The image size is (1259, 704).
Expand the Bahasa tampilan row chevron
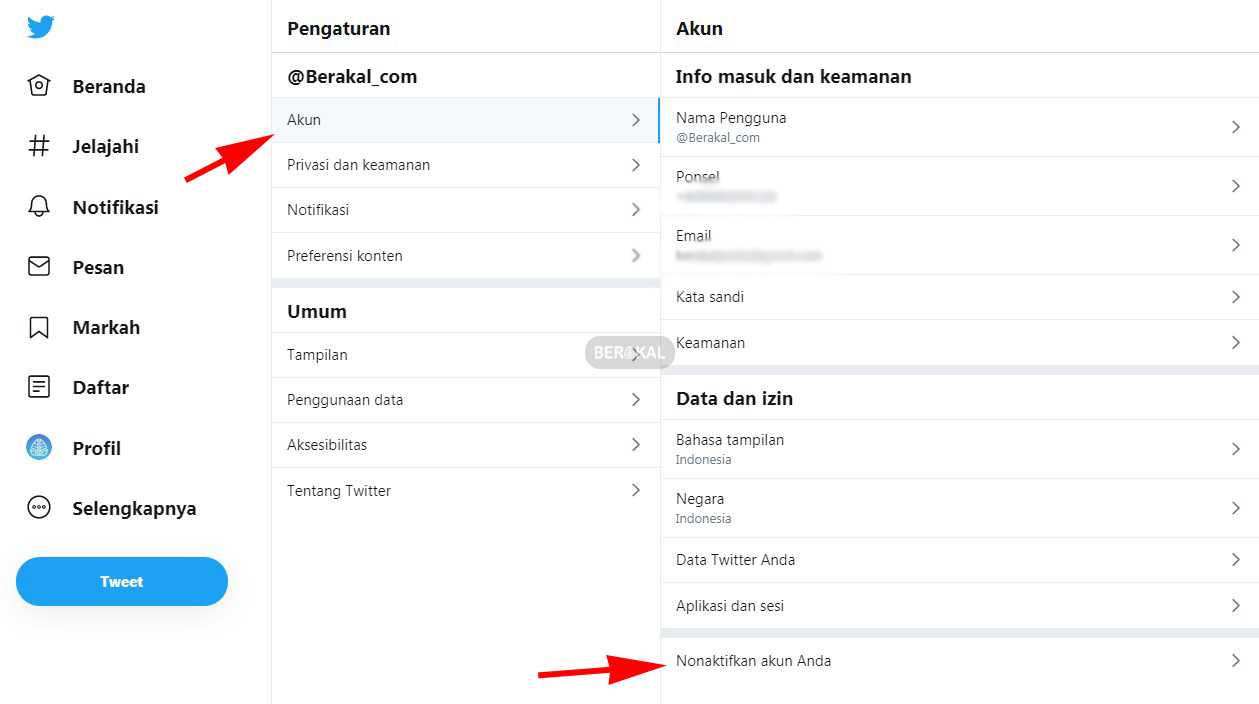pos(1236,449)
